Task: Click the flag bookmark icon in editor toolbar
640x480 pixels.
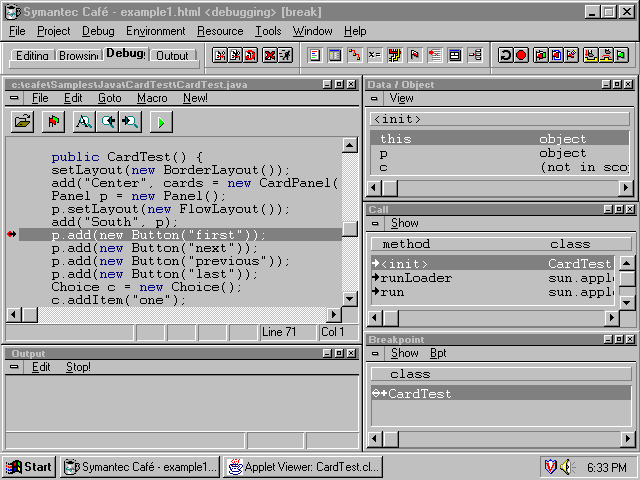Action: [x=53, y=122]
